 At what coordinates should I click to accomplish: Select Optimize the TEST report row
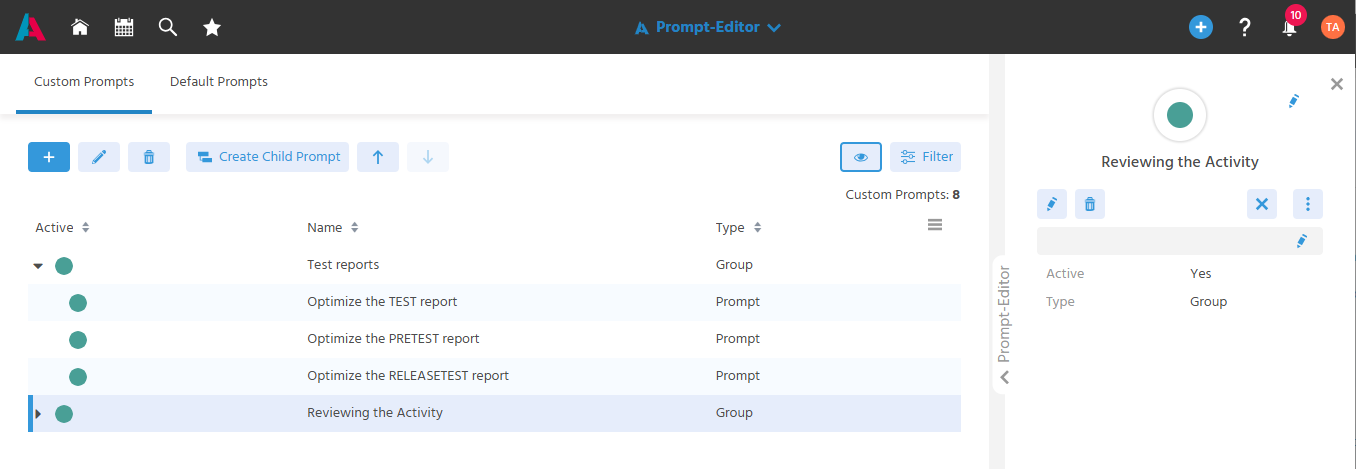pos(494,302)
